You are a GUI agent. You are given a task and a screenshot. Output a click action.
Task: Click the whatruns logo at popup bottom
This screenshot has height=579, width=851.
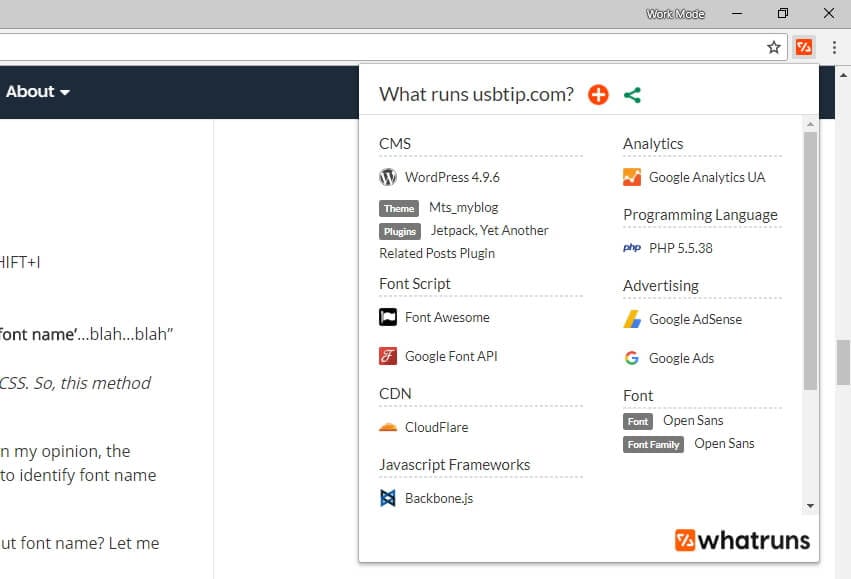tap(742, 540)
